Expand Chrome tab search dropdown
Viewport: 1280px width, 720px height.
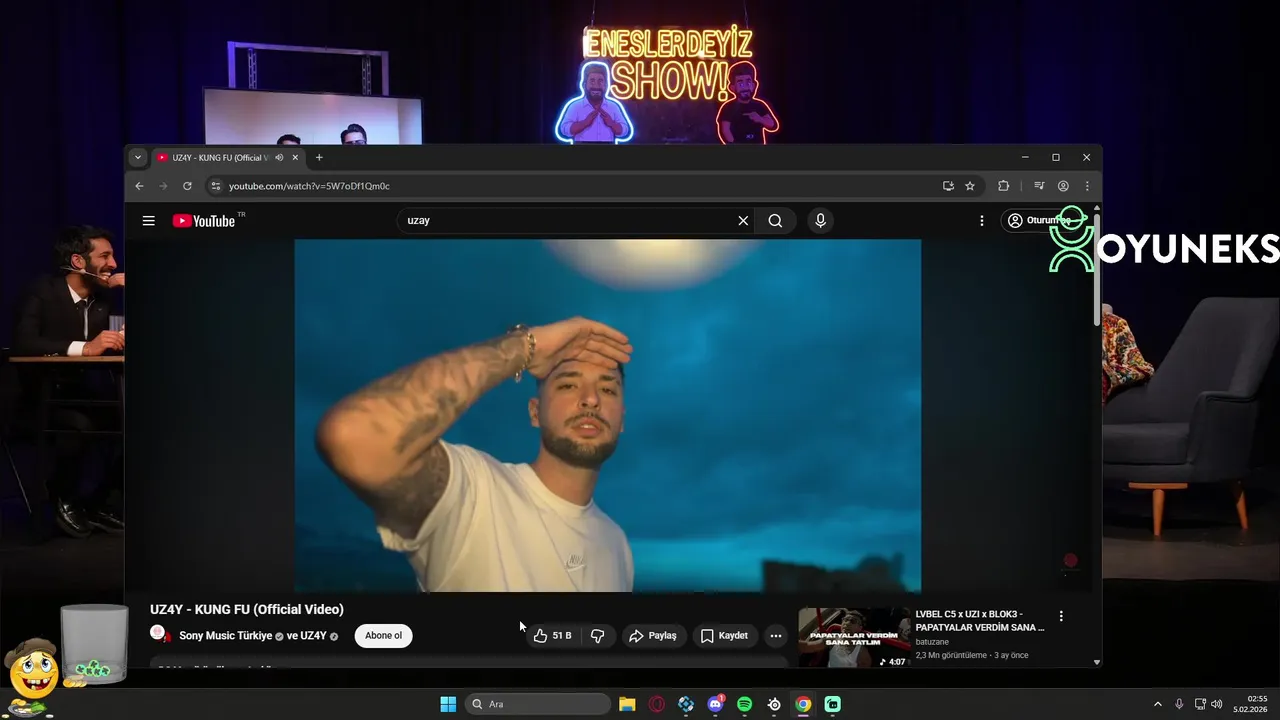[138, 158]
